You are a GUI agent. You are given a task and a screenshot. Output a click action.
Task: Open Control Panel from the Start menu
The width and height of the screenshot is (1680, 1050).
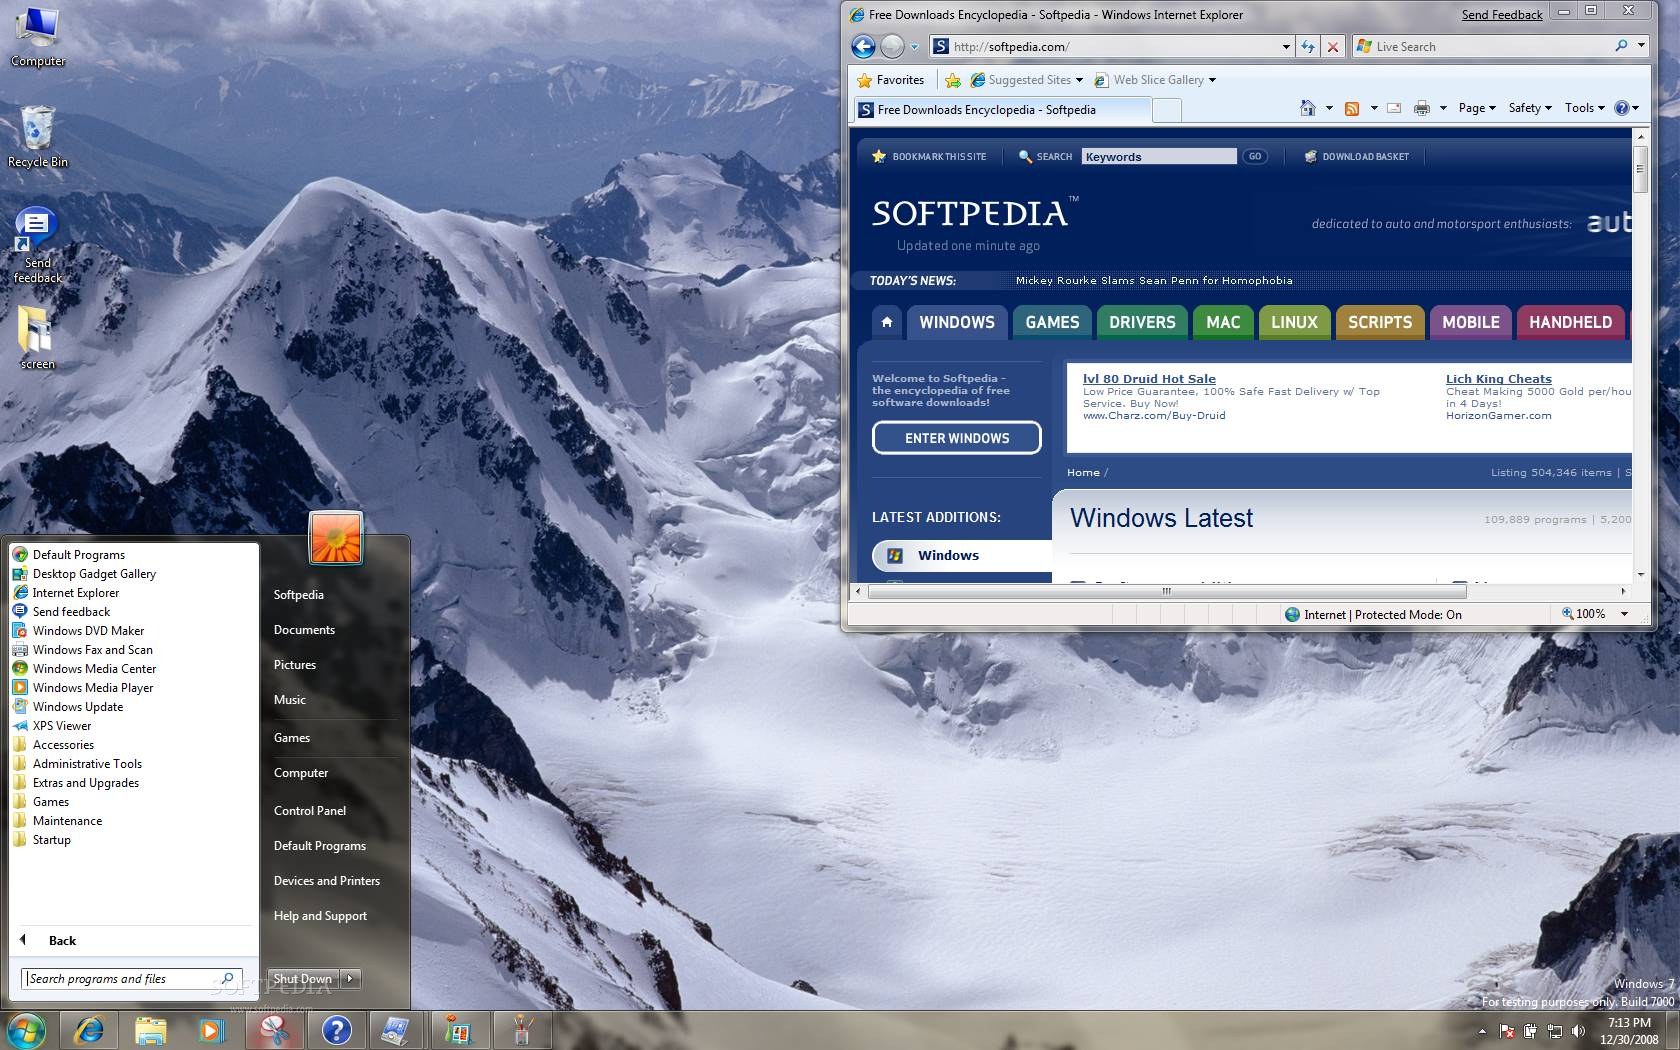click(310, 810)
